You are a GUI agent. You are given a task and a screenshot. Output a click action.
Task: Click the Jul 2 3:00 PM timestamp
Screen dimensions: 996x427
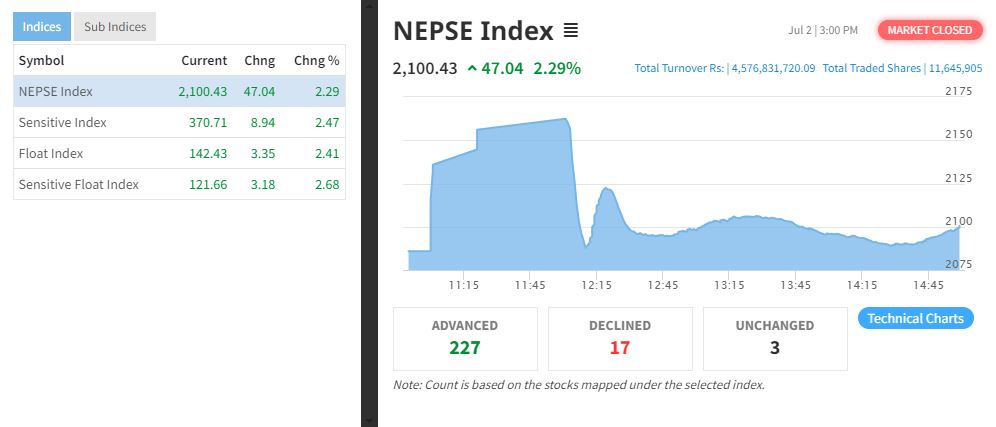823,30
